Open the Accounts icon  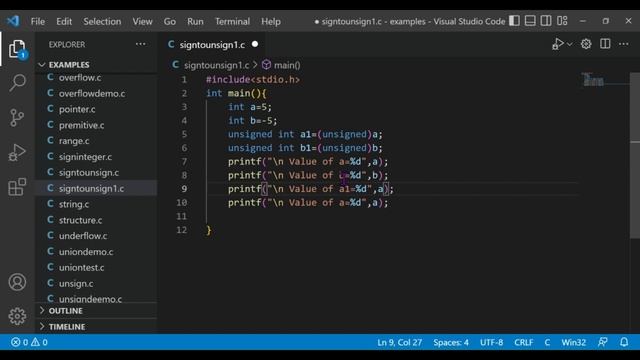click(x=17, y=282)
